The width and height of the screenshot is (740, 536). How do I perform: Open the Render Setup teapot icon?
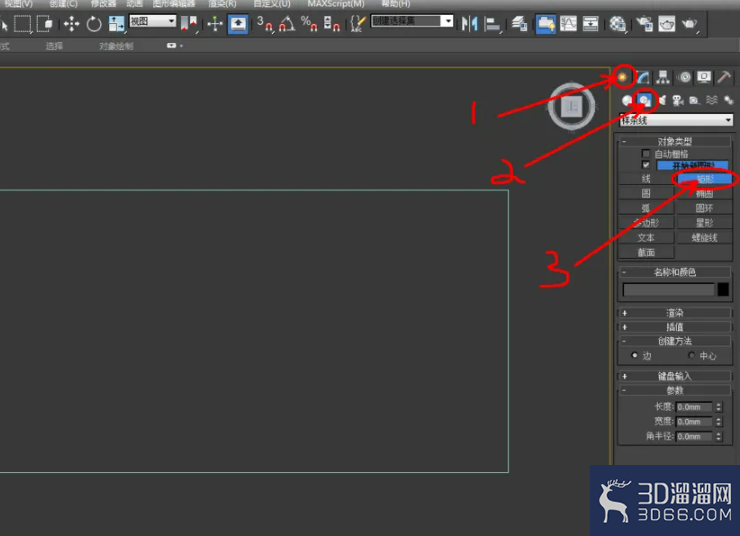click(644, 24)
